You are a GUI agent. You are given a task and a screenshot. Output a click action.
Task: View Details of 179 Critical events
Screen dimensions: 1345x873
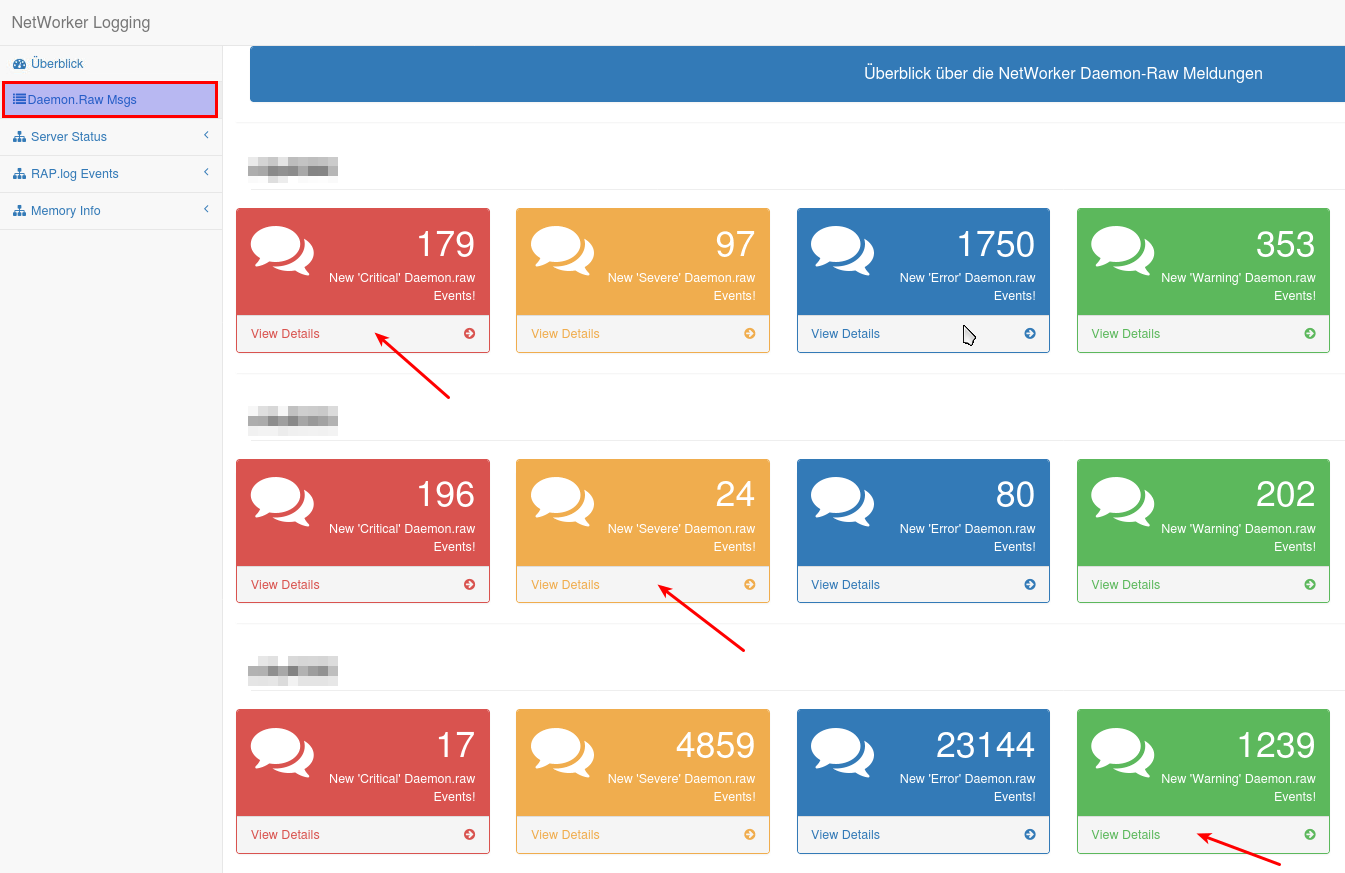click(x=285, y=334)
